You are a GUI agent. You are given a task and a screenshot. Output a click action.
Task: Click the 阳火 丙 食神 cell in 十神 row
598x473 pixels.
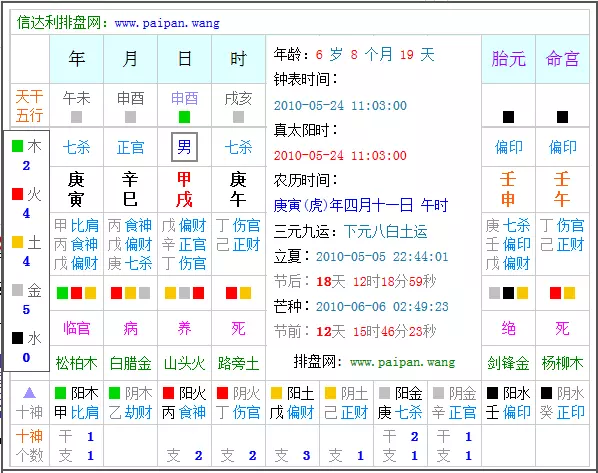coord(185,402)
